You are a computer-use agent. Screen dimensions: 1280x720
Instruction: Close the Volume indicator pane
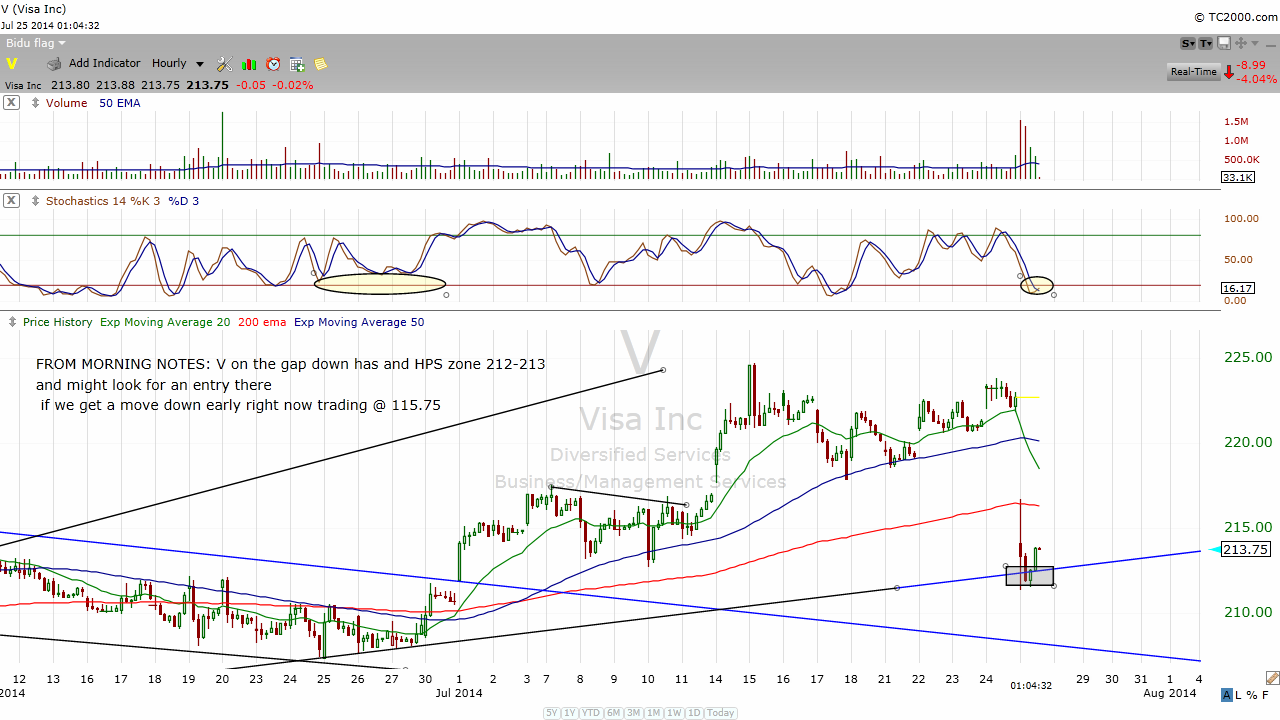(x=11, y=103)
